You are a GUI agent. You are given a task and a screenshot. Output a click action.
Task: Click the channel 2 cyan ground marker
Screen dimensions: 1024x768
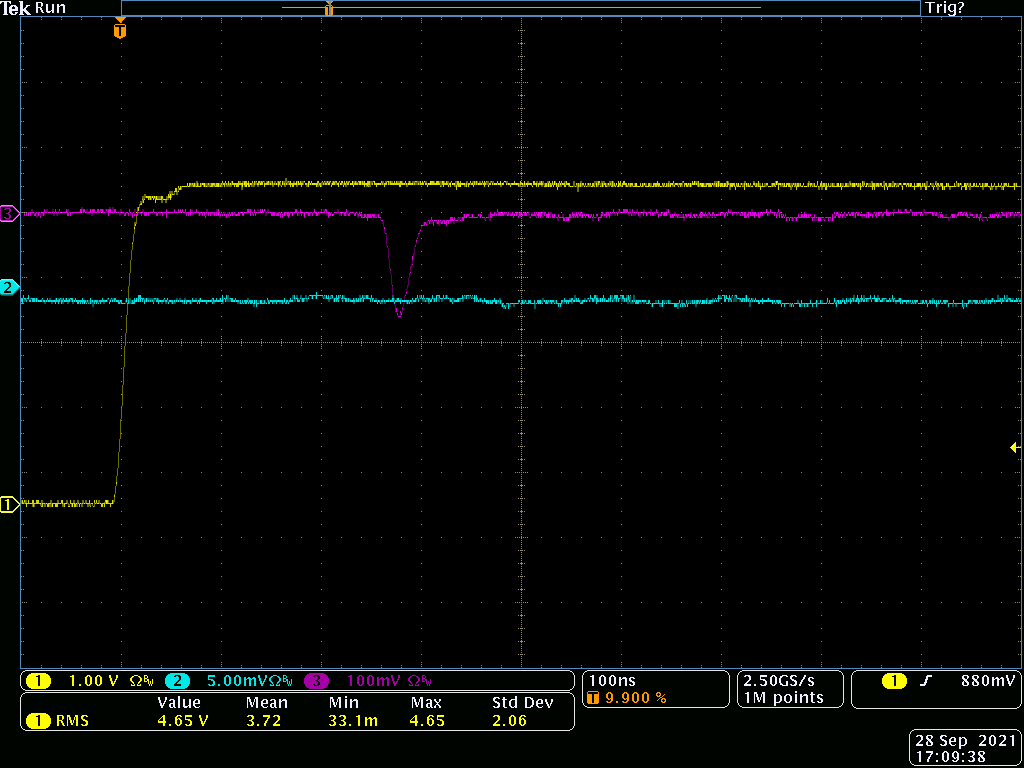9,288
